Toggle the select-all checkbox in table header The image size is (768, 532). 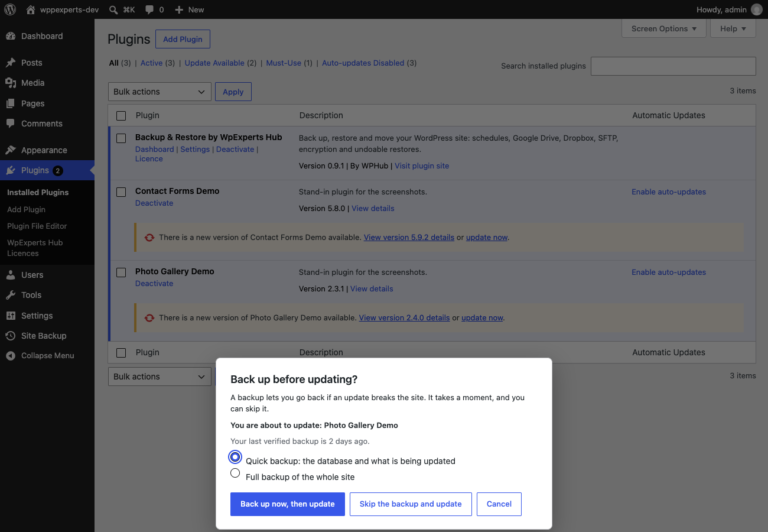click(121, 116)
